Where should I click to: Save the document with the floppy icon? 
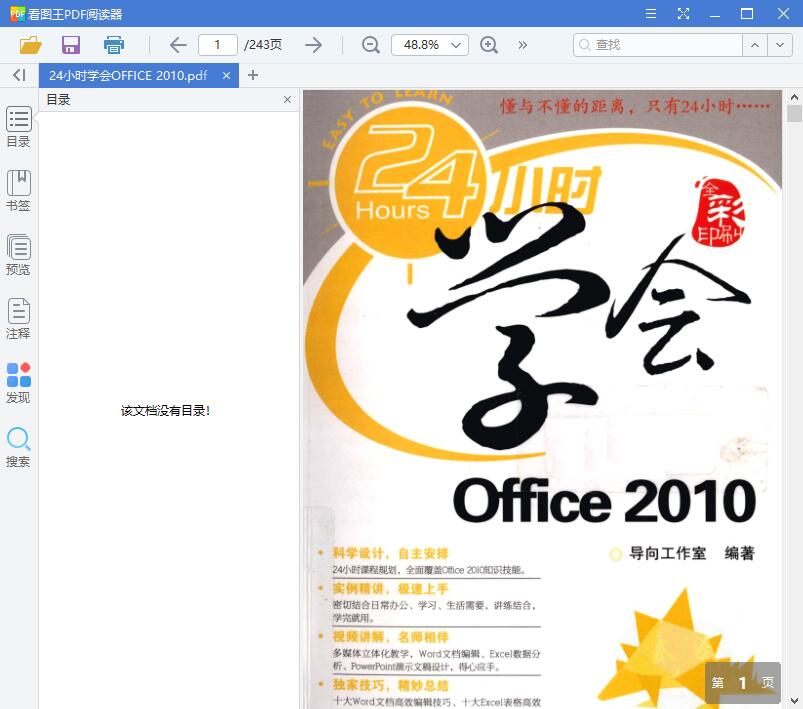point(71,45)
